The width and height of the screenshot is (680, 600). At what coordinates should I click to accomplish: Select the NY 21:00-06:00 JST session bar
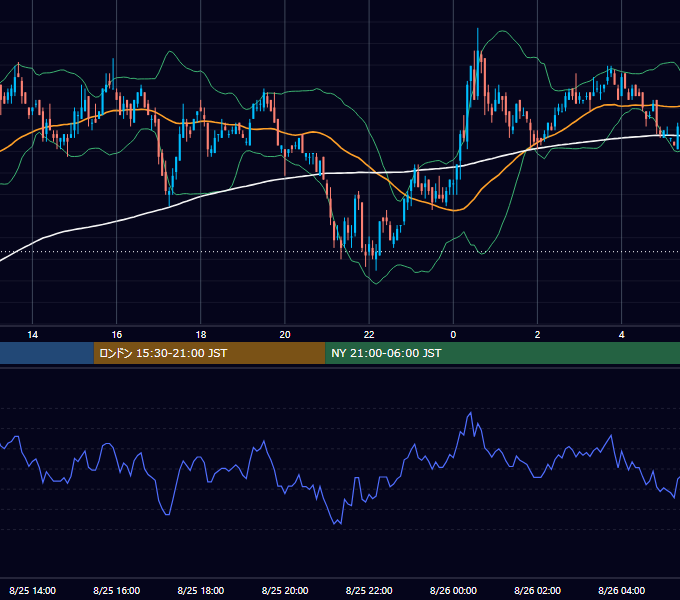pos(503,353)
